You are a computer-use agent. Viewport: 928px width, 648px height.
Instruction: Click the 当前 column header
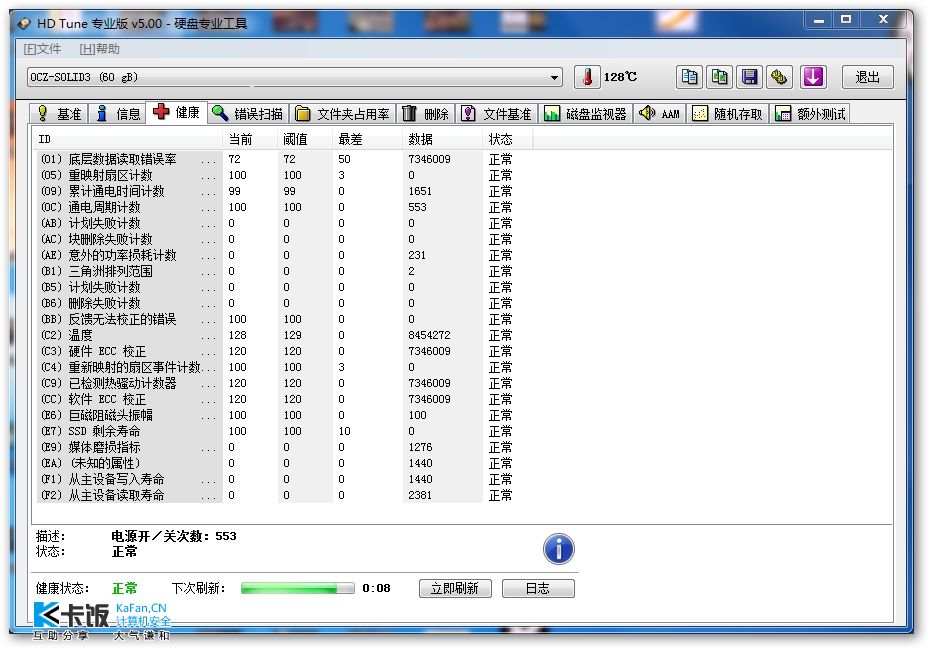[251, 140]
